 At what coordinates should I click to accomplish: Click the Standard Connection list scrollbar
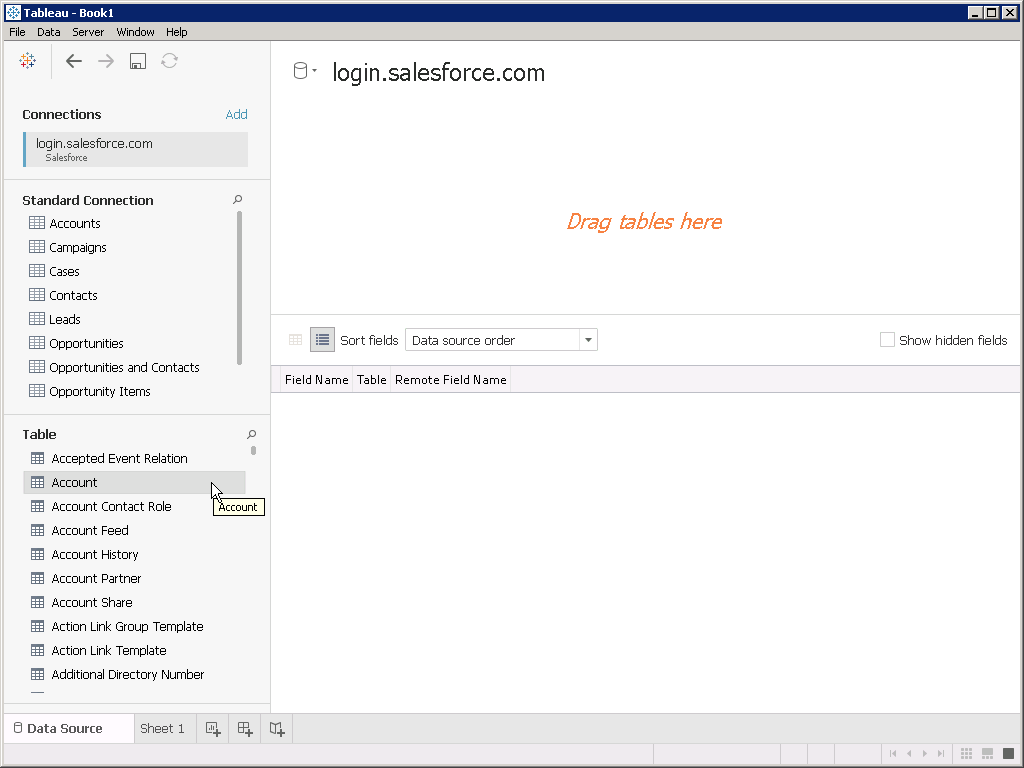click(239, 287)
